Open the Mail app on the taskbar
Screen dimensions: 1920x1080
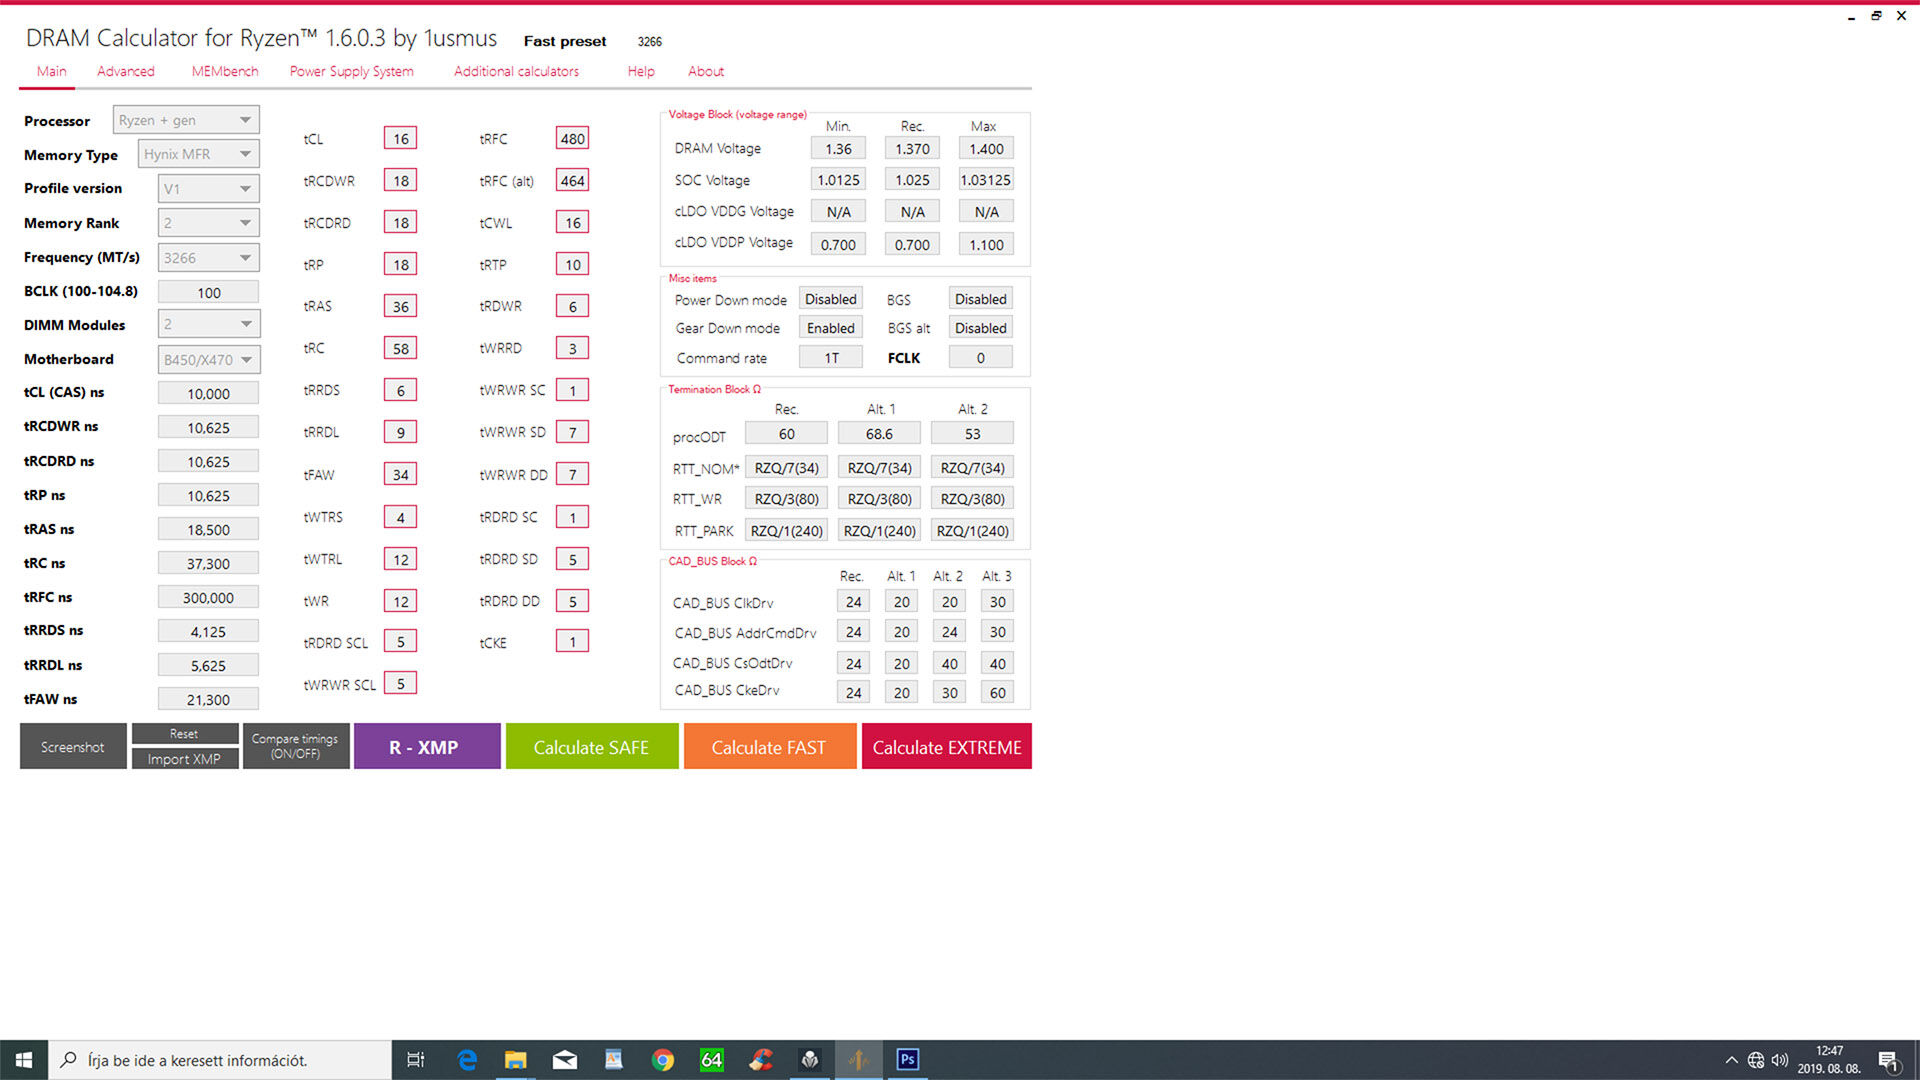[x=564, y=1060]
